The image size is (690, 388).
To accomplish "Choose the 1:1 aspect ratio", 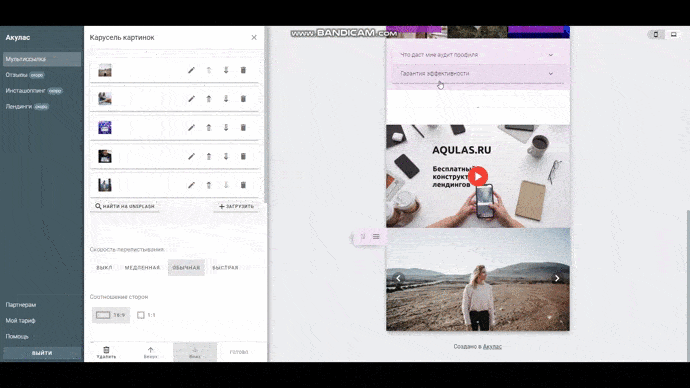I will [x=147, y=315].
